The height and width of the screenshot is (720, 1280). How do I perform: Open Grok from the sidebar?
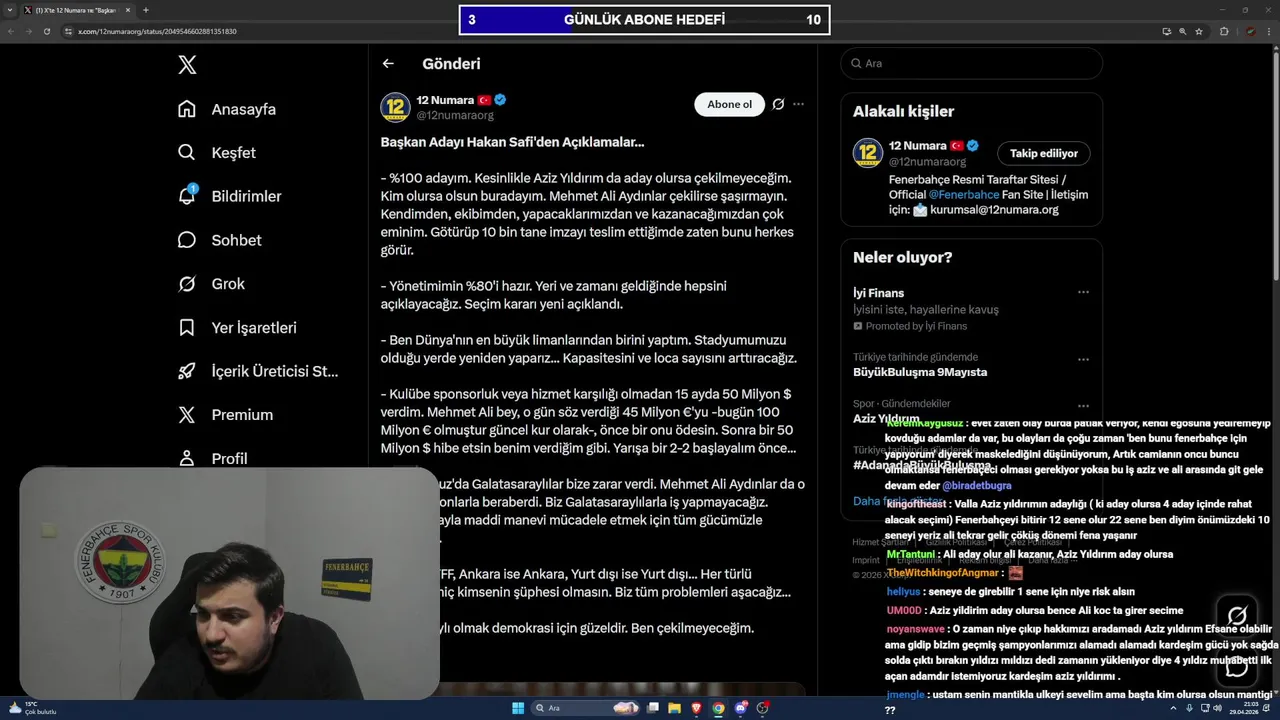[x=211, y=284]
